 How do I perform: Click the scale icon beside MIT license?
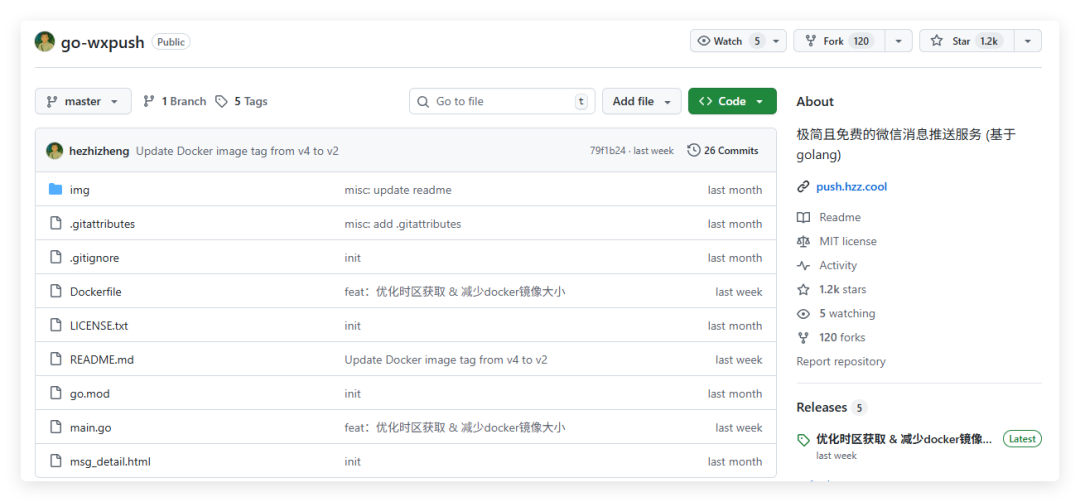coord(803,242)
